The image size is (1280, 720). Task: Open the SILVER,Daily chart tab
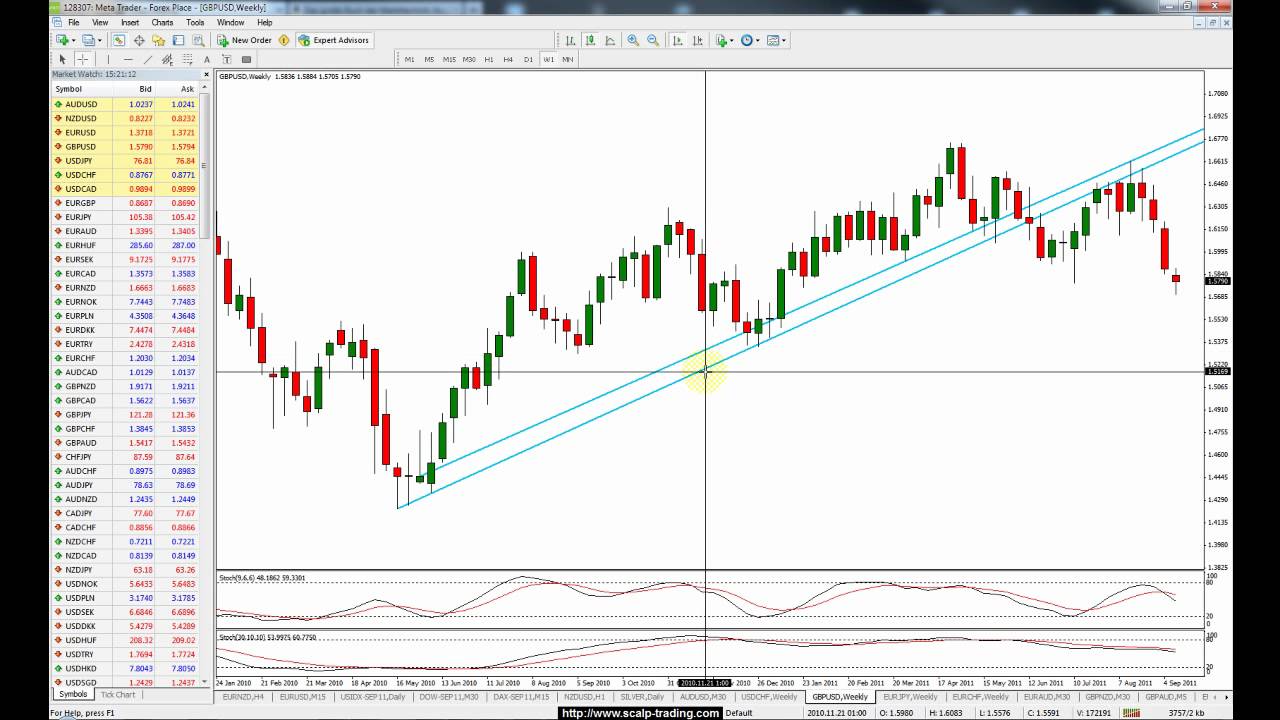642,696
